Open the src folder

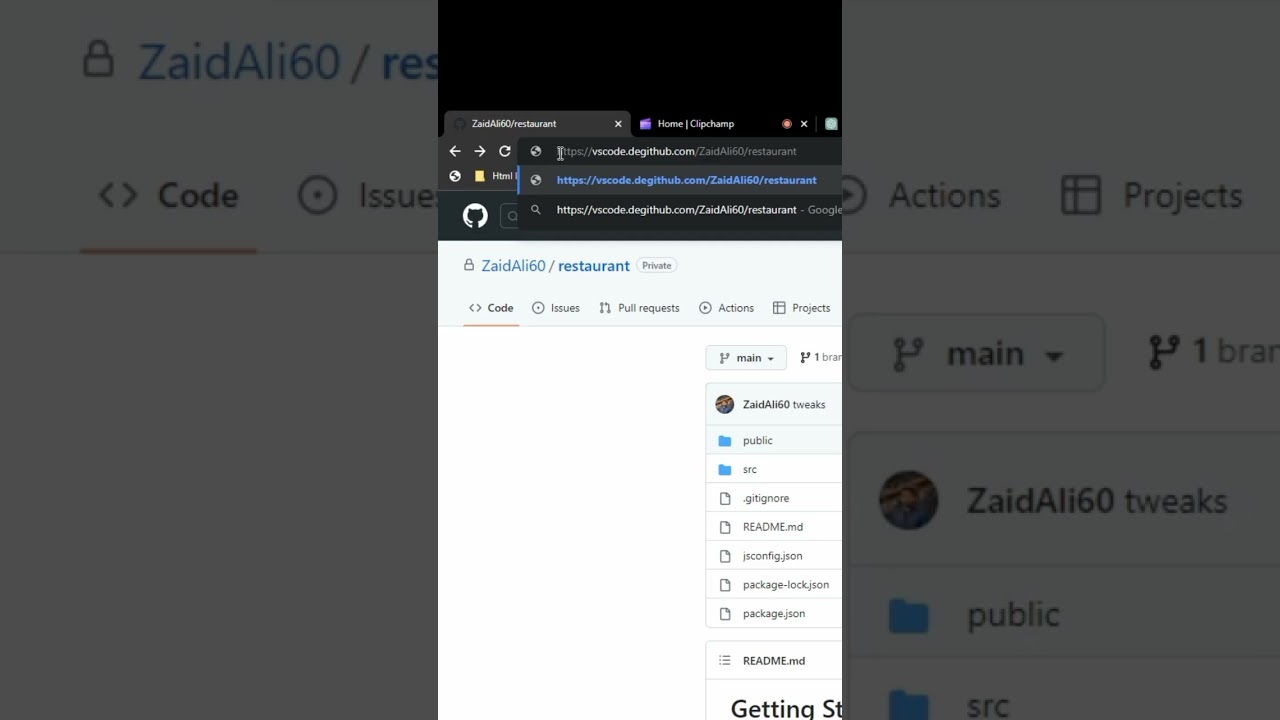tap(750, 469)
